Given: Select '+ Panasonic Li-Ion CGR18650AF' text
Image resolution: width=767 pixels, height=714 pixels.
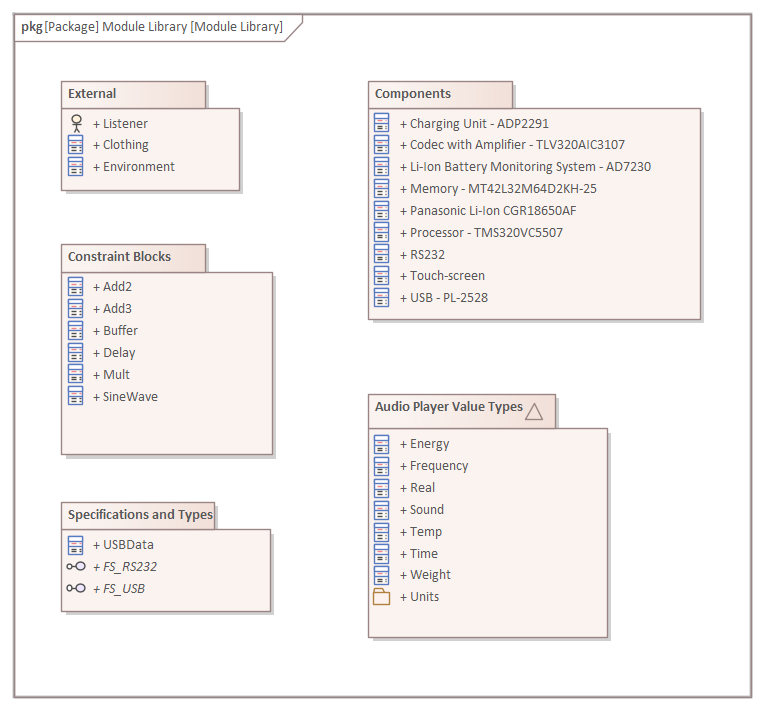Looking at the screenshot, I should pyautogui.click(x=488, y=211).
